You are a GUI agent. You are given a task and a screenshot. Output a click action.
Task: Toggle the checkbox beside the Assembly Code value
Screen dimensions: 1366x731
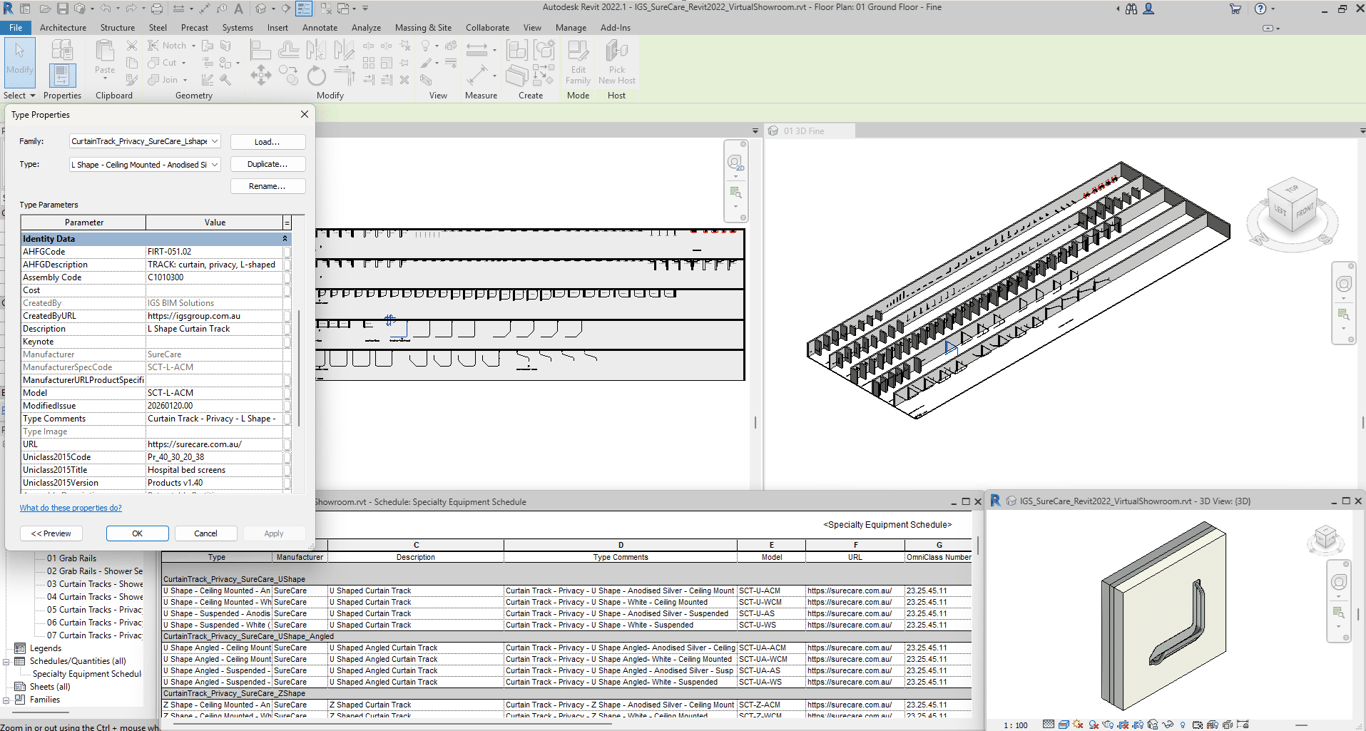287,278
